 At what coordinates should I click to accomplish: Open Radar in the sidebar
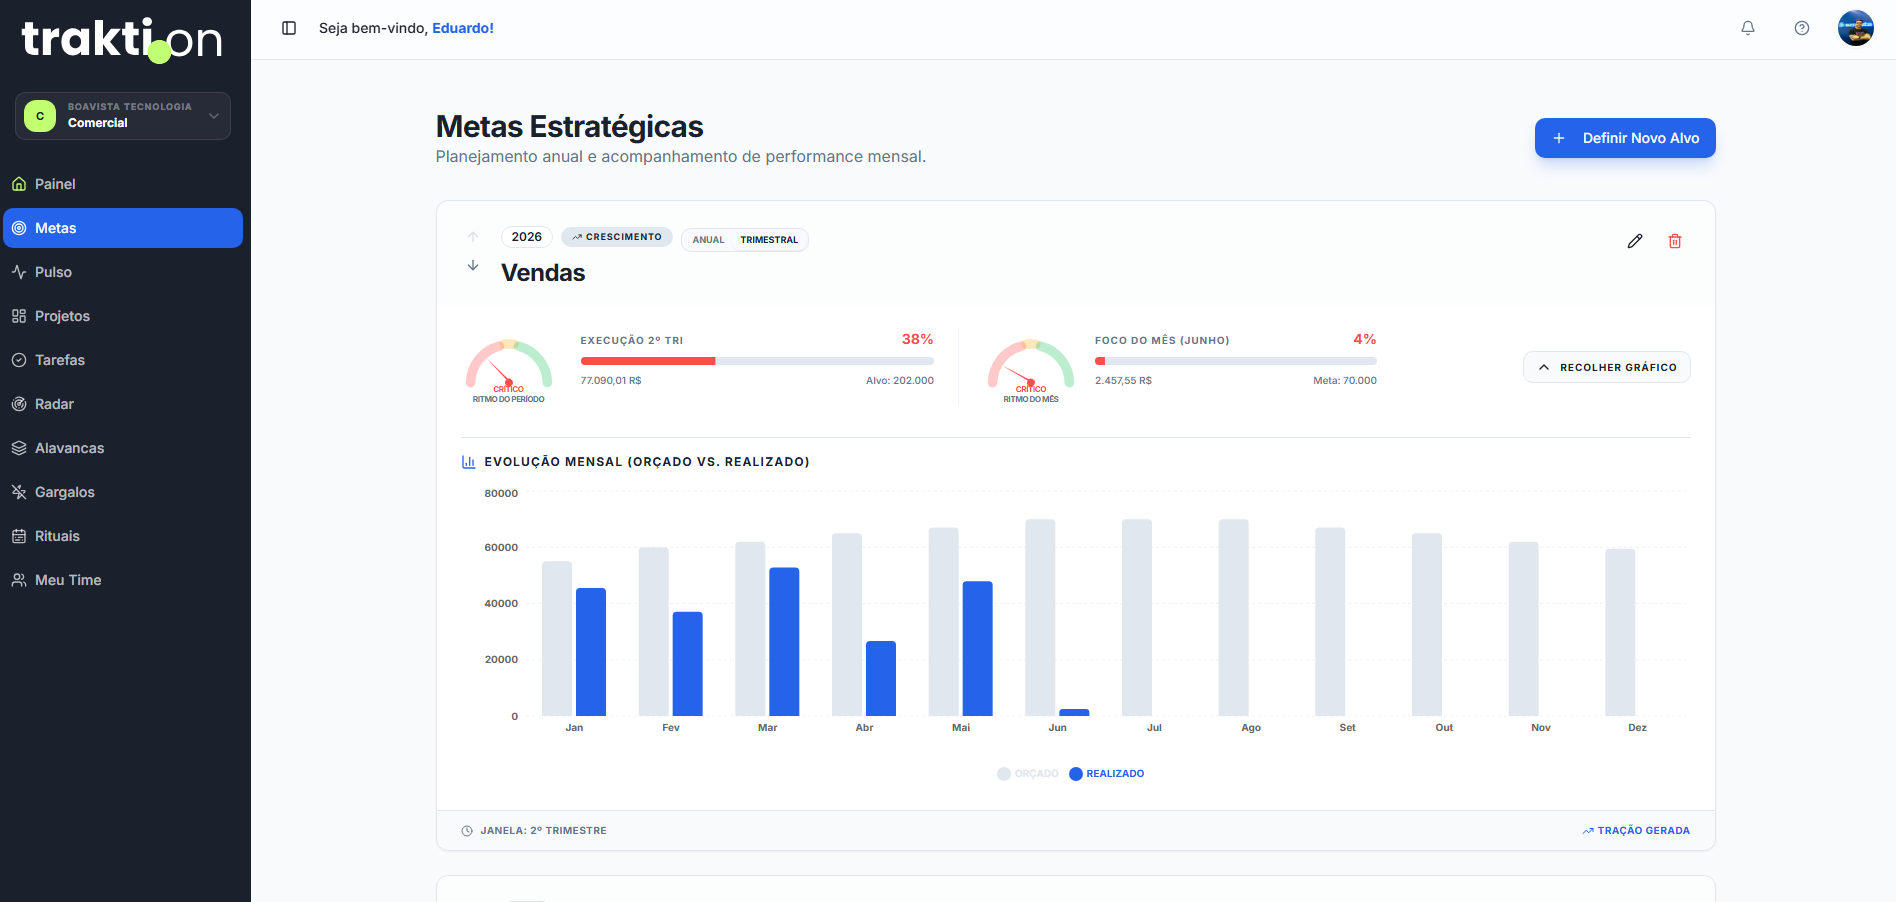point(123,404)
